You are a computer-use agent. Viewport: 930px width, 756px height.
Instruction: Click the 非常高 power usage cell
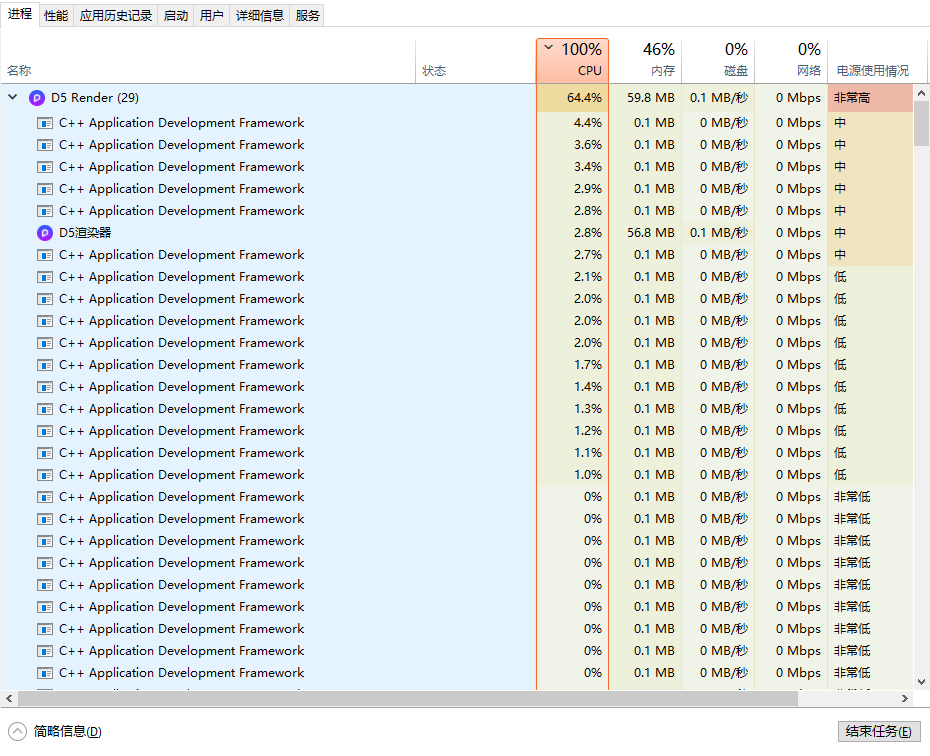coord(870,98)
